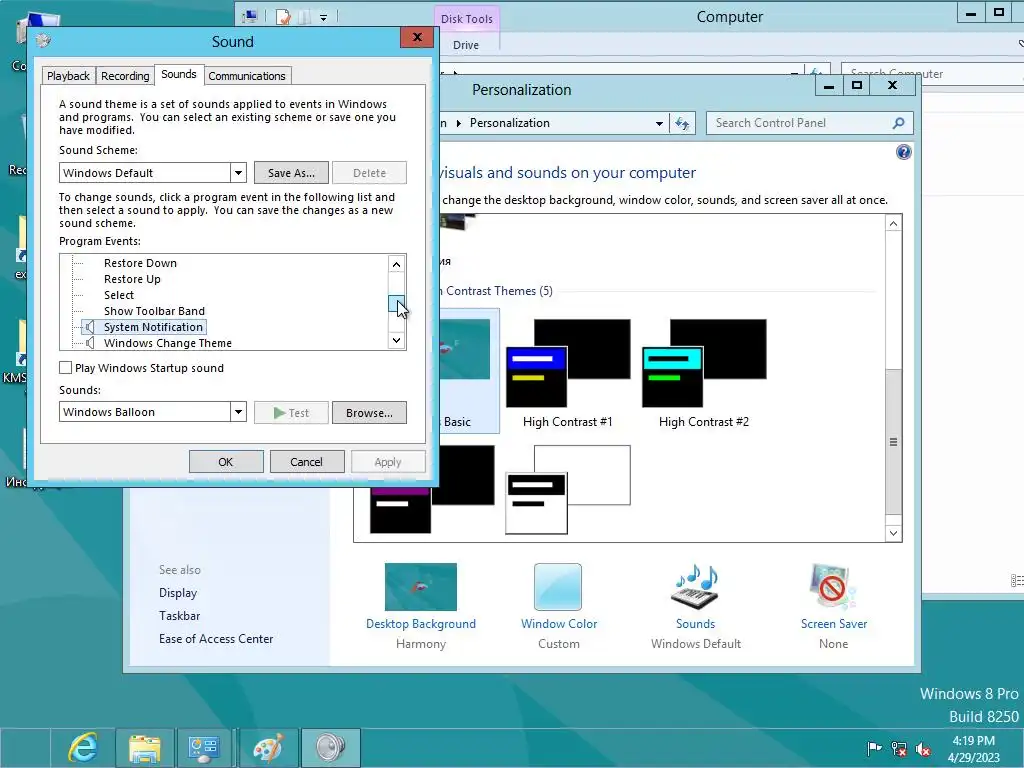The width and height of the screenshot is (1024, 768).
Task: Click the refresh button in Personalization address bar
Action: [682, 123]
